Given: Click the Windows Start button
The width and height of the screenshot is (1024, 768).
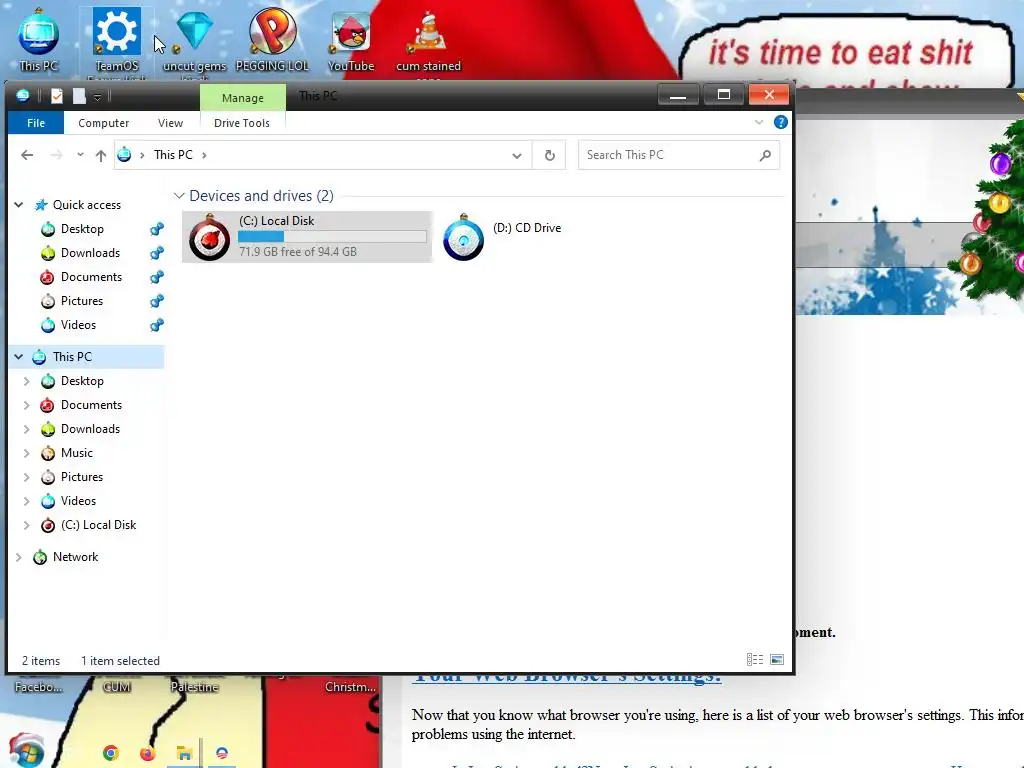Looking at the screenshot, I should pyautogui.click(x=26, y=751).
